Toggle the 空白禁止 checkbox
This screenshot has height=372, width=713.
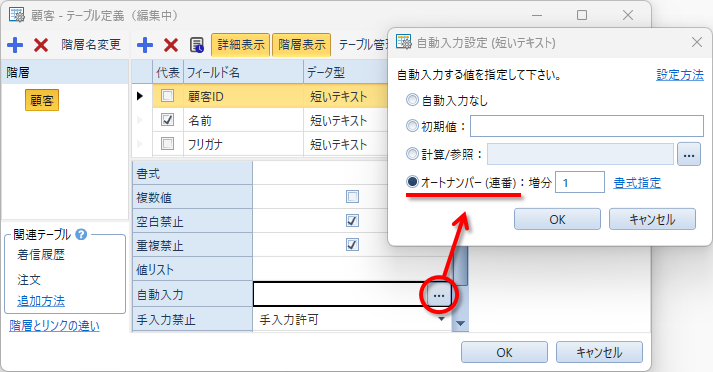click(x=352, y=221)
